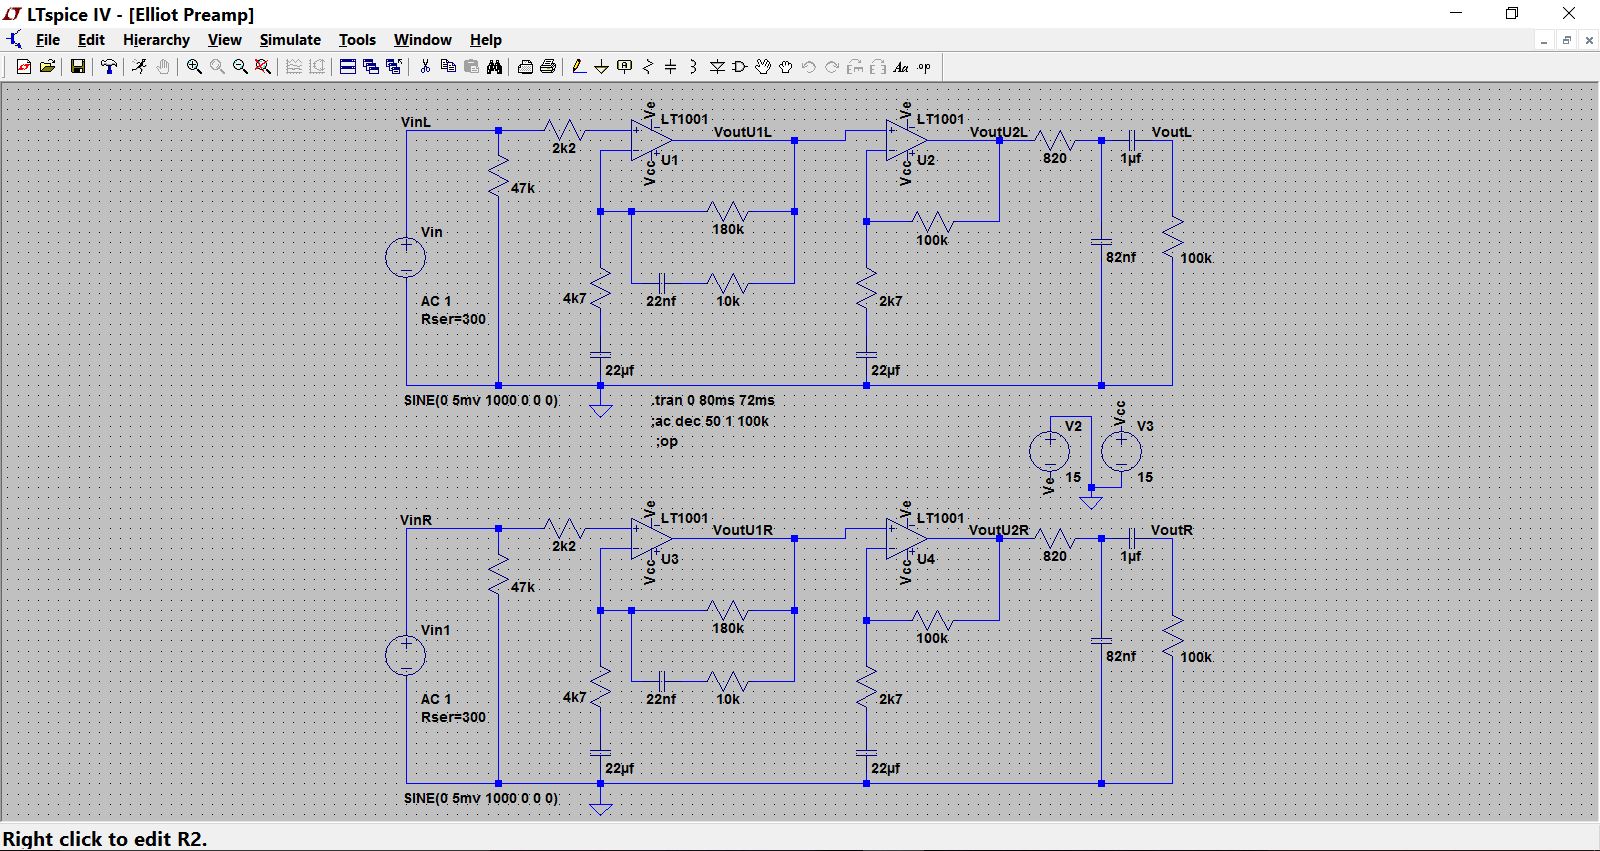Click the Open file folder icon
Image resolution: width=1600 pixels, height=851 pixels.
click(x=47, y=67)
